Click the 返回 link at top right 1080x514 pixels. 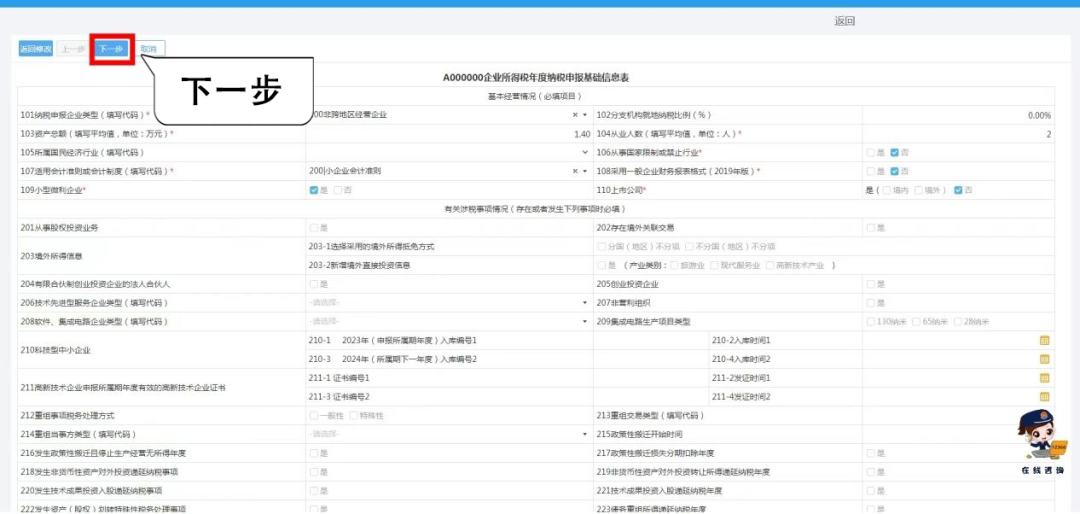pyautogui.click(x=844, y=21)
